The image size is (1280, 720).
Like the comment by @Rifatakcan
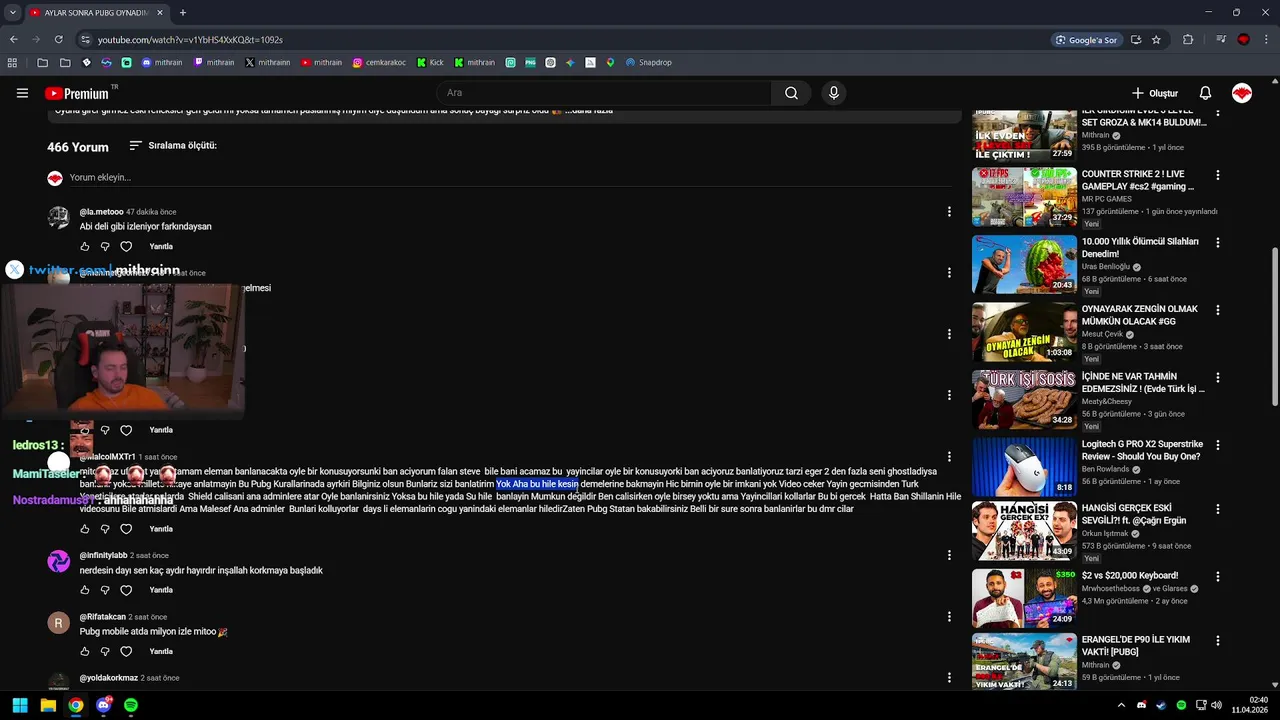coord(84,651)
